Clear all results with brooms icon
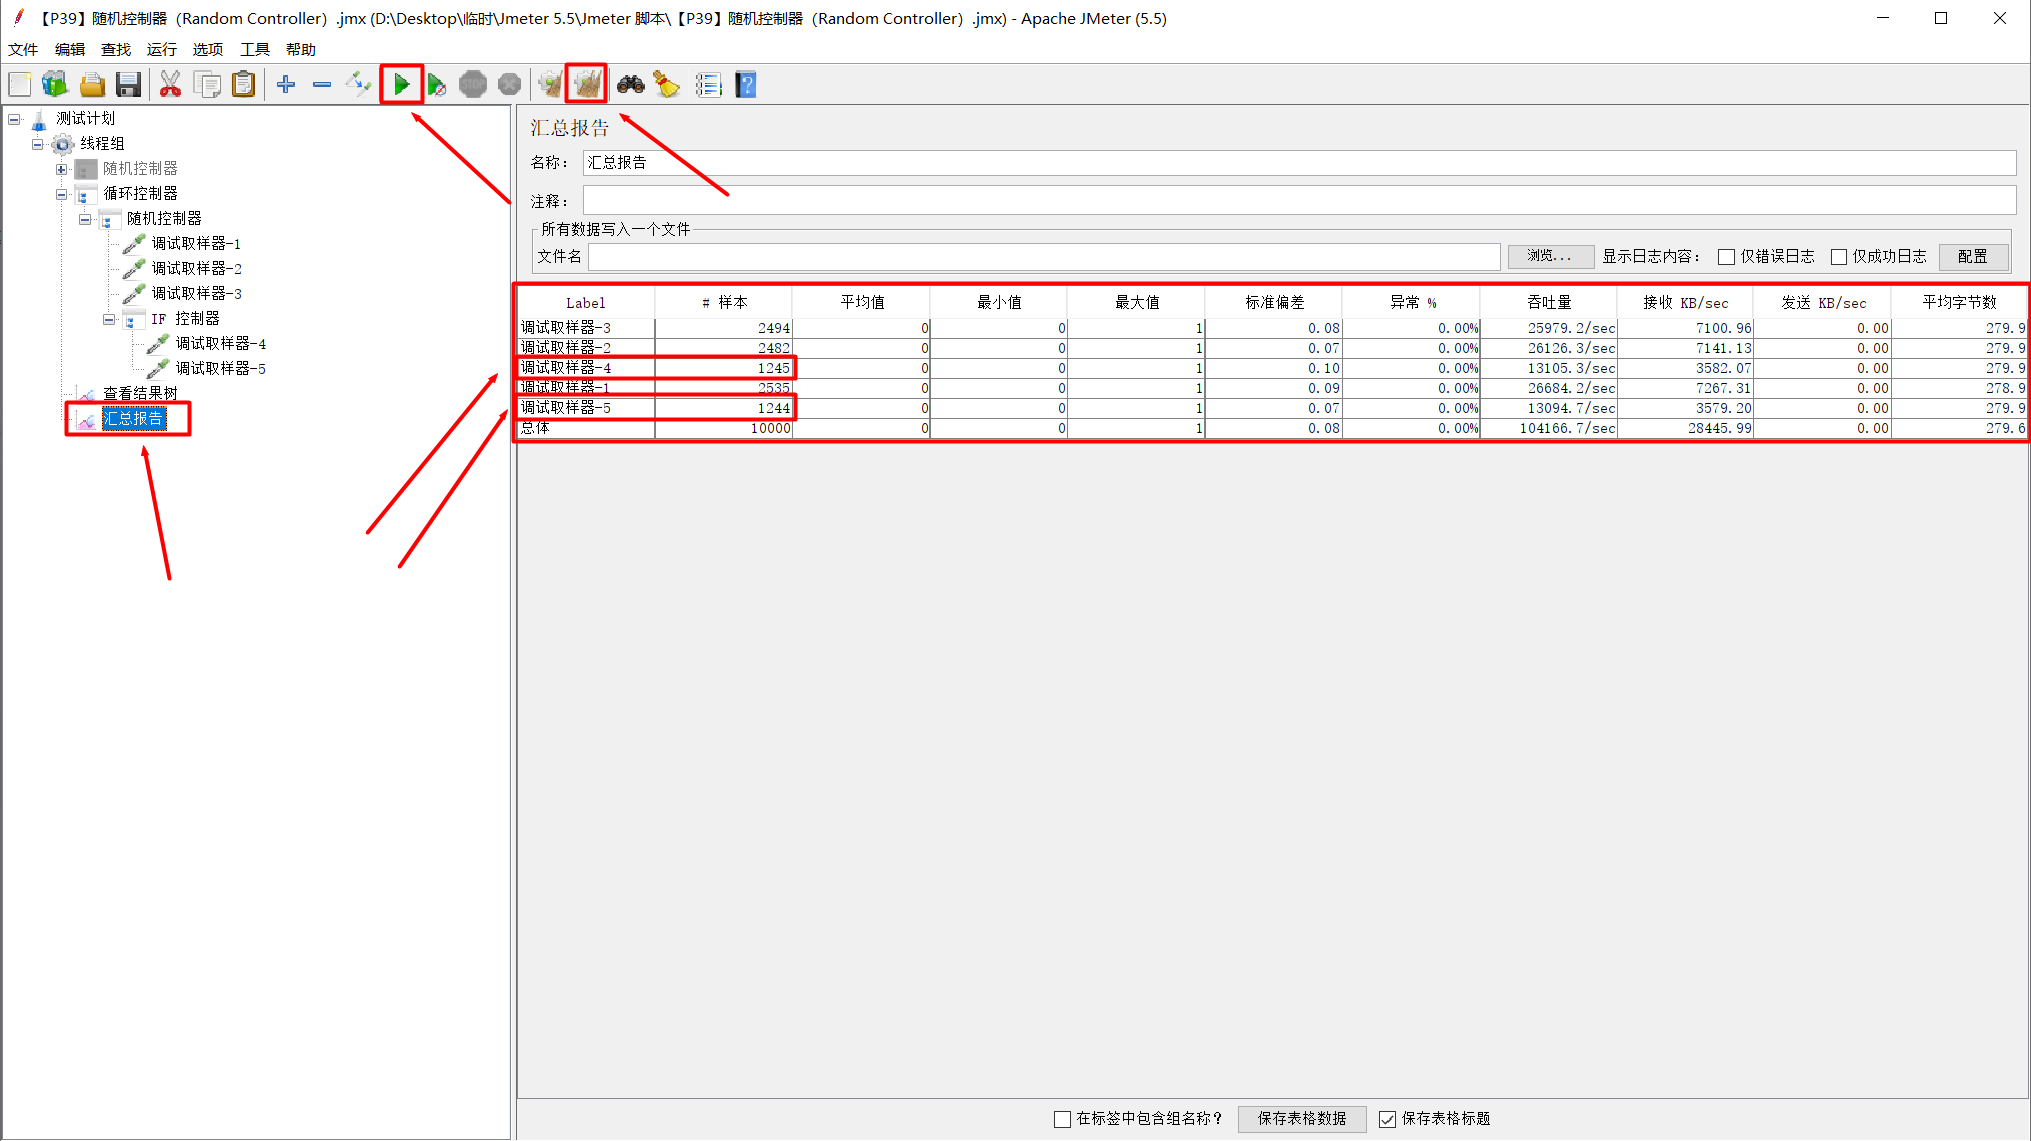This screenshot has width=2031, height=1141. click(x=587, y=85)
